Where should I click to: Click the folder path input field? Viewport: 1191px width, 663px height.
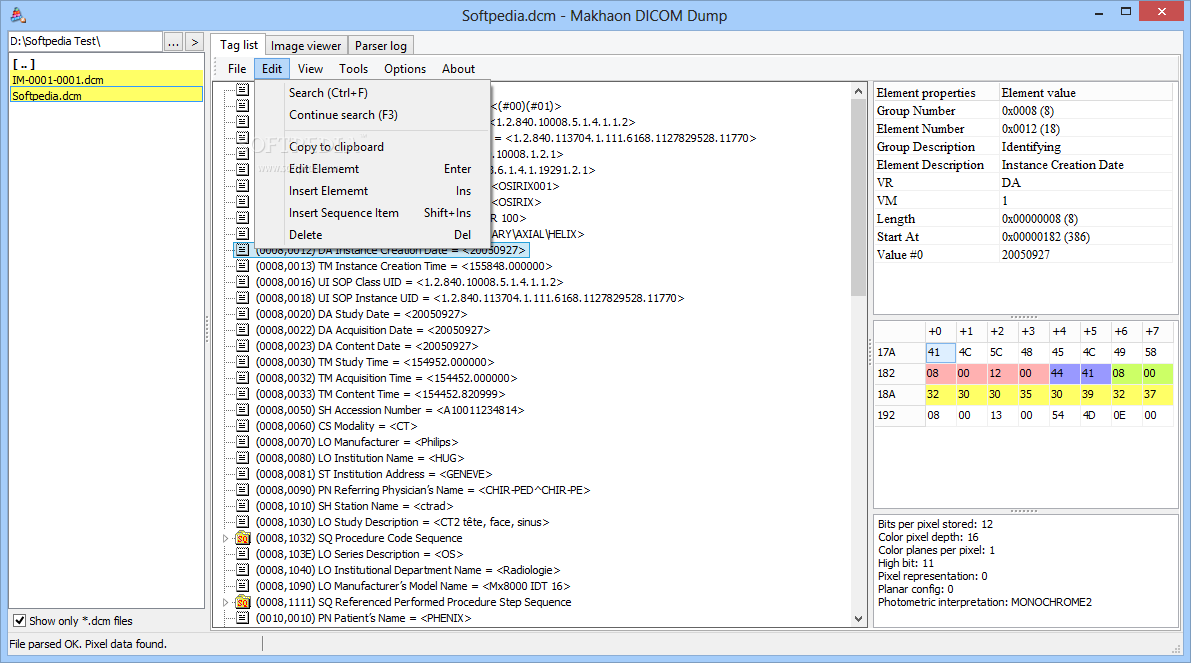pos(85,41)
